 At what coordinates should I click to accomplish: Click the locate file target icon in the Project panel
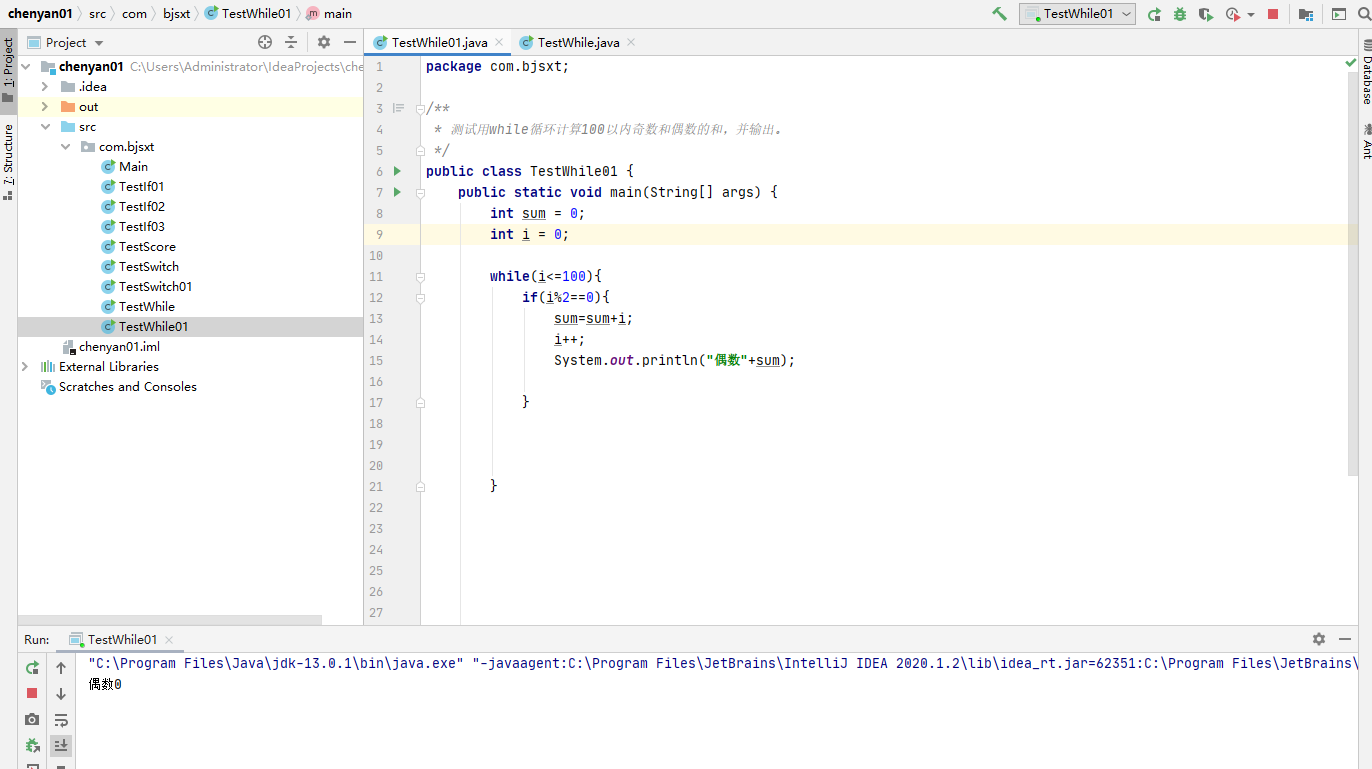point(265,42)
